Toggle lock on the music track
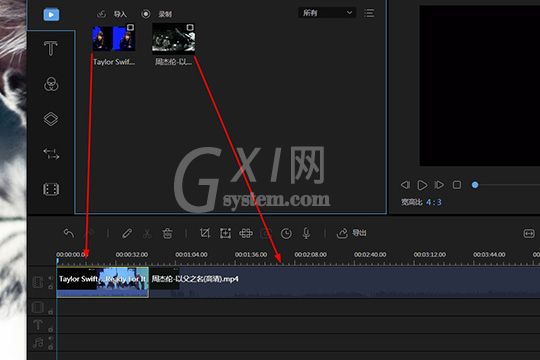The width and height of the screenshot is (540, 360). pyautogui.click(x=51, y=347)
